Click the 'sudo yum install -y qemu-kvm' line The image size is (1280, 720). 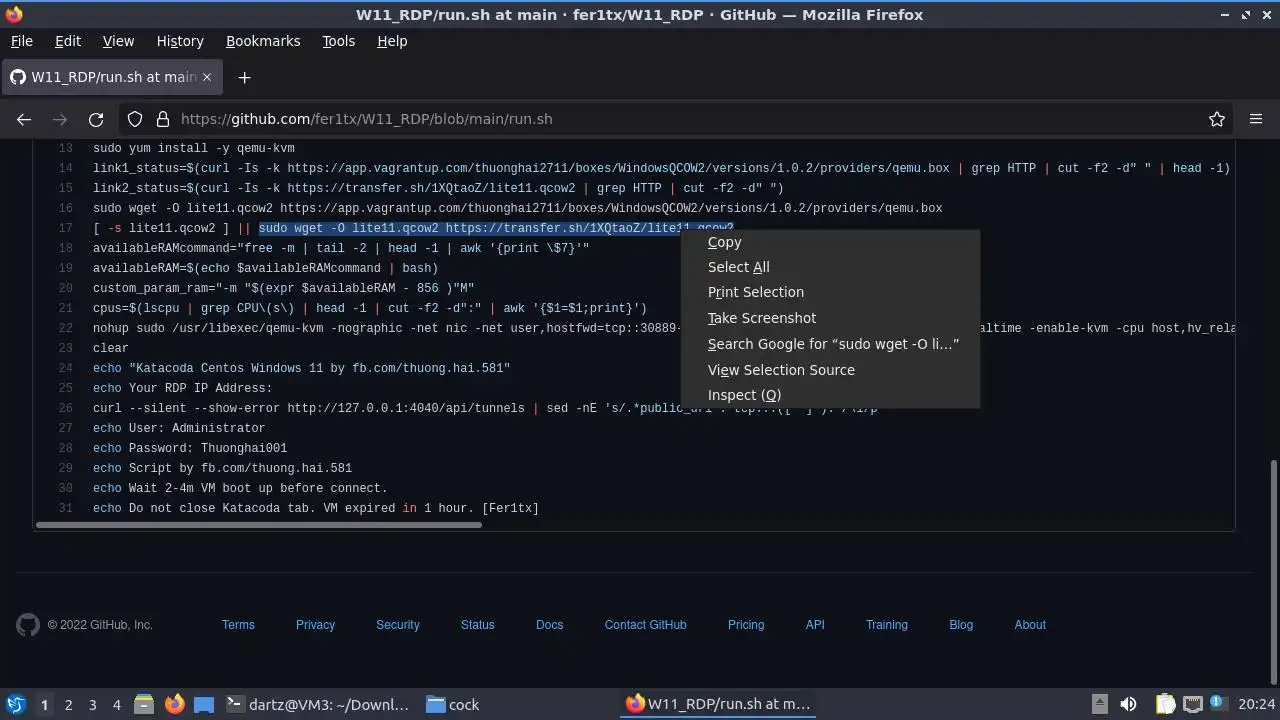coord(194,148)
